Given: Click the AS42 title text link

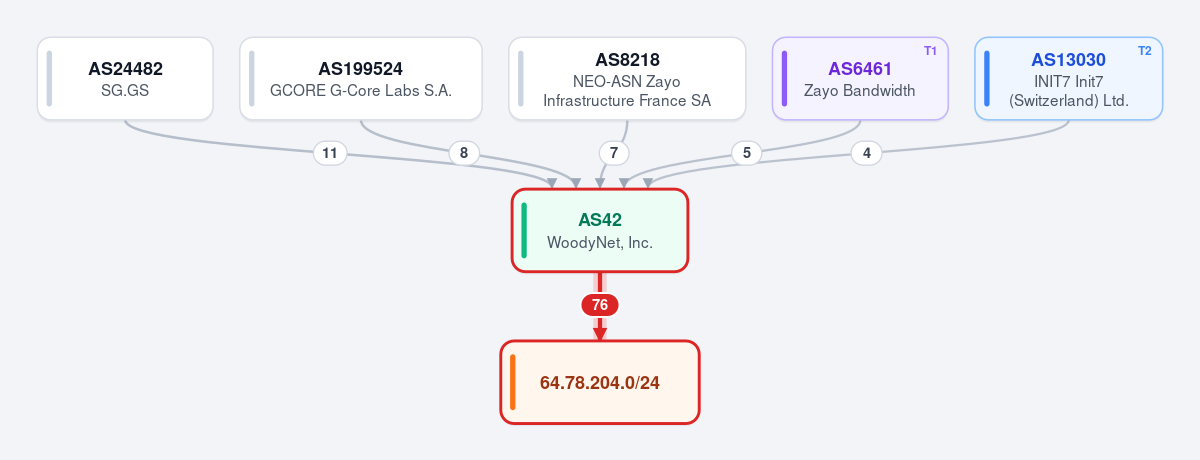Looking at the screenshot, I should pyautogui.click(x=600, y=220).
